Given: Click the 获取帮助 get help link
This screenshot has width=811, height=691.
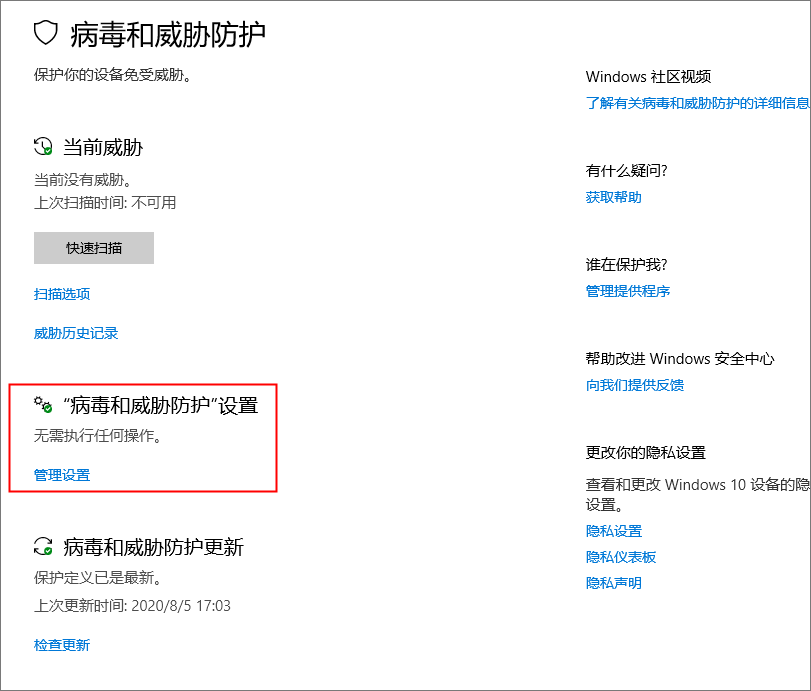Looking at the screenshot, I should click(613, 197).
